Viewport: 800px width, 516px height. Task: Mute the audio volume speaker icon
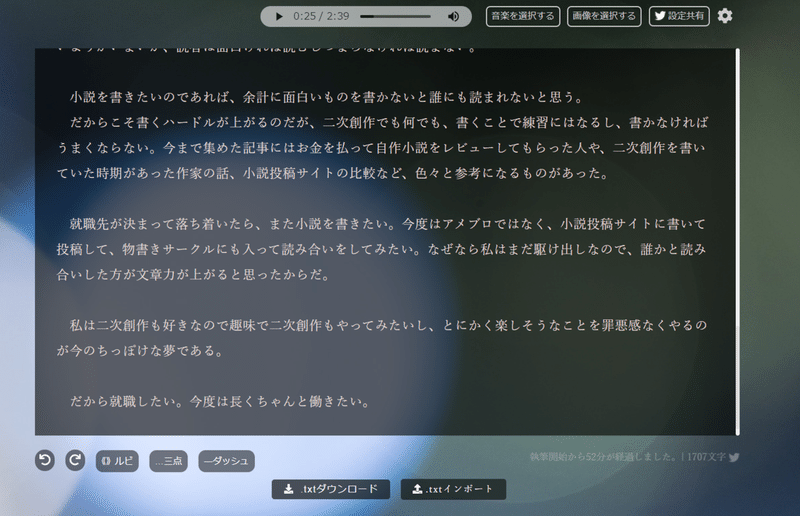click(x=453, y=16)
